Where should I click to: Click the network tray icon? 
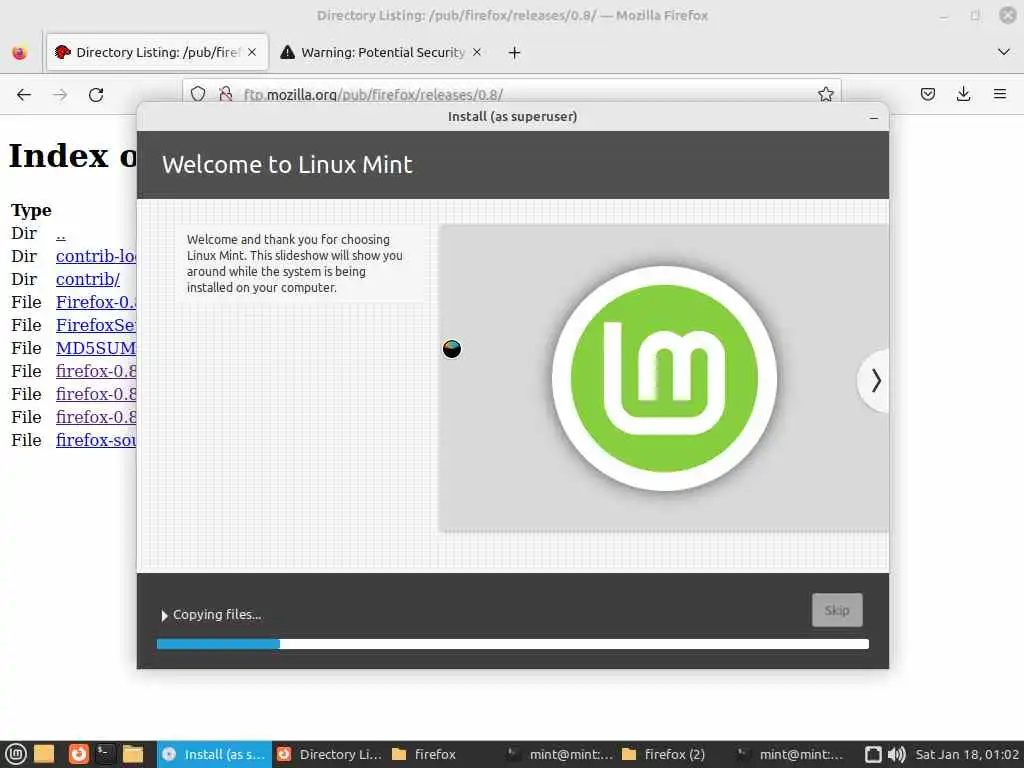pyautogui.click(x=873, y=754)
